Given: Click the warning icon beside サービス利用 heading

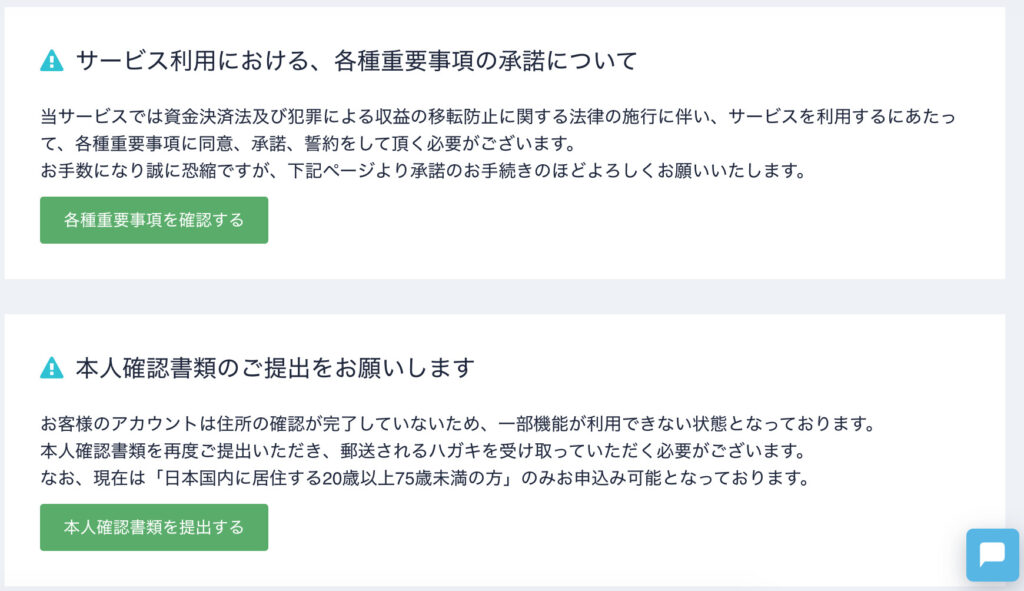Looking at the screenshot, I should tap(52, 61).
